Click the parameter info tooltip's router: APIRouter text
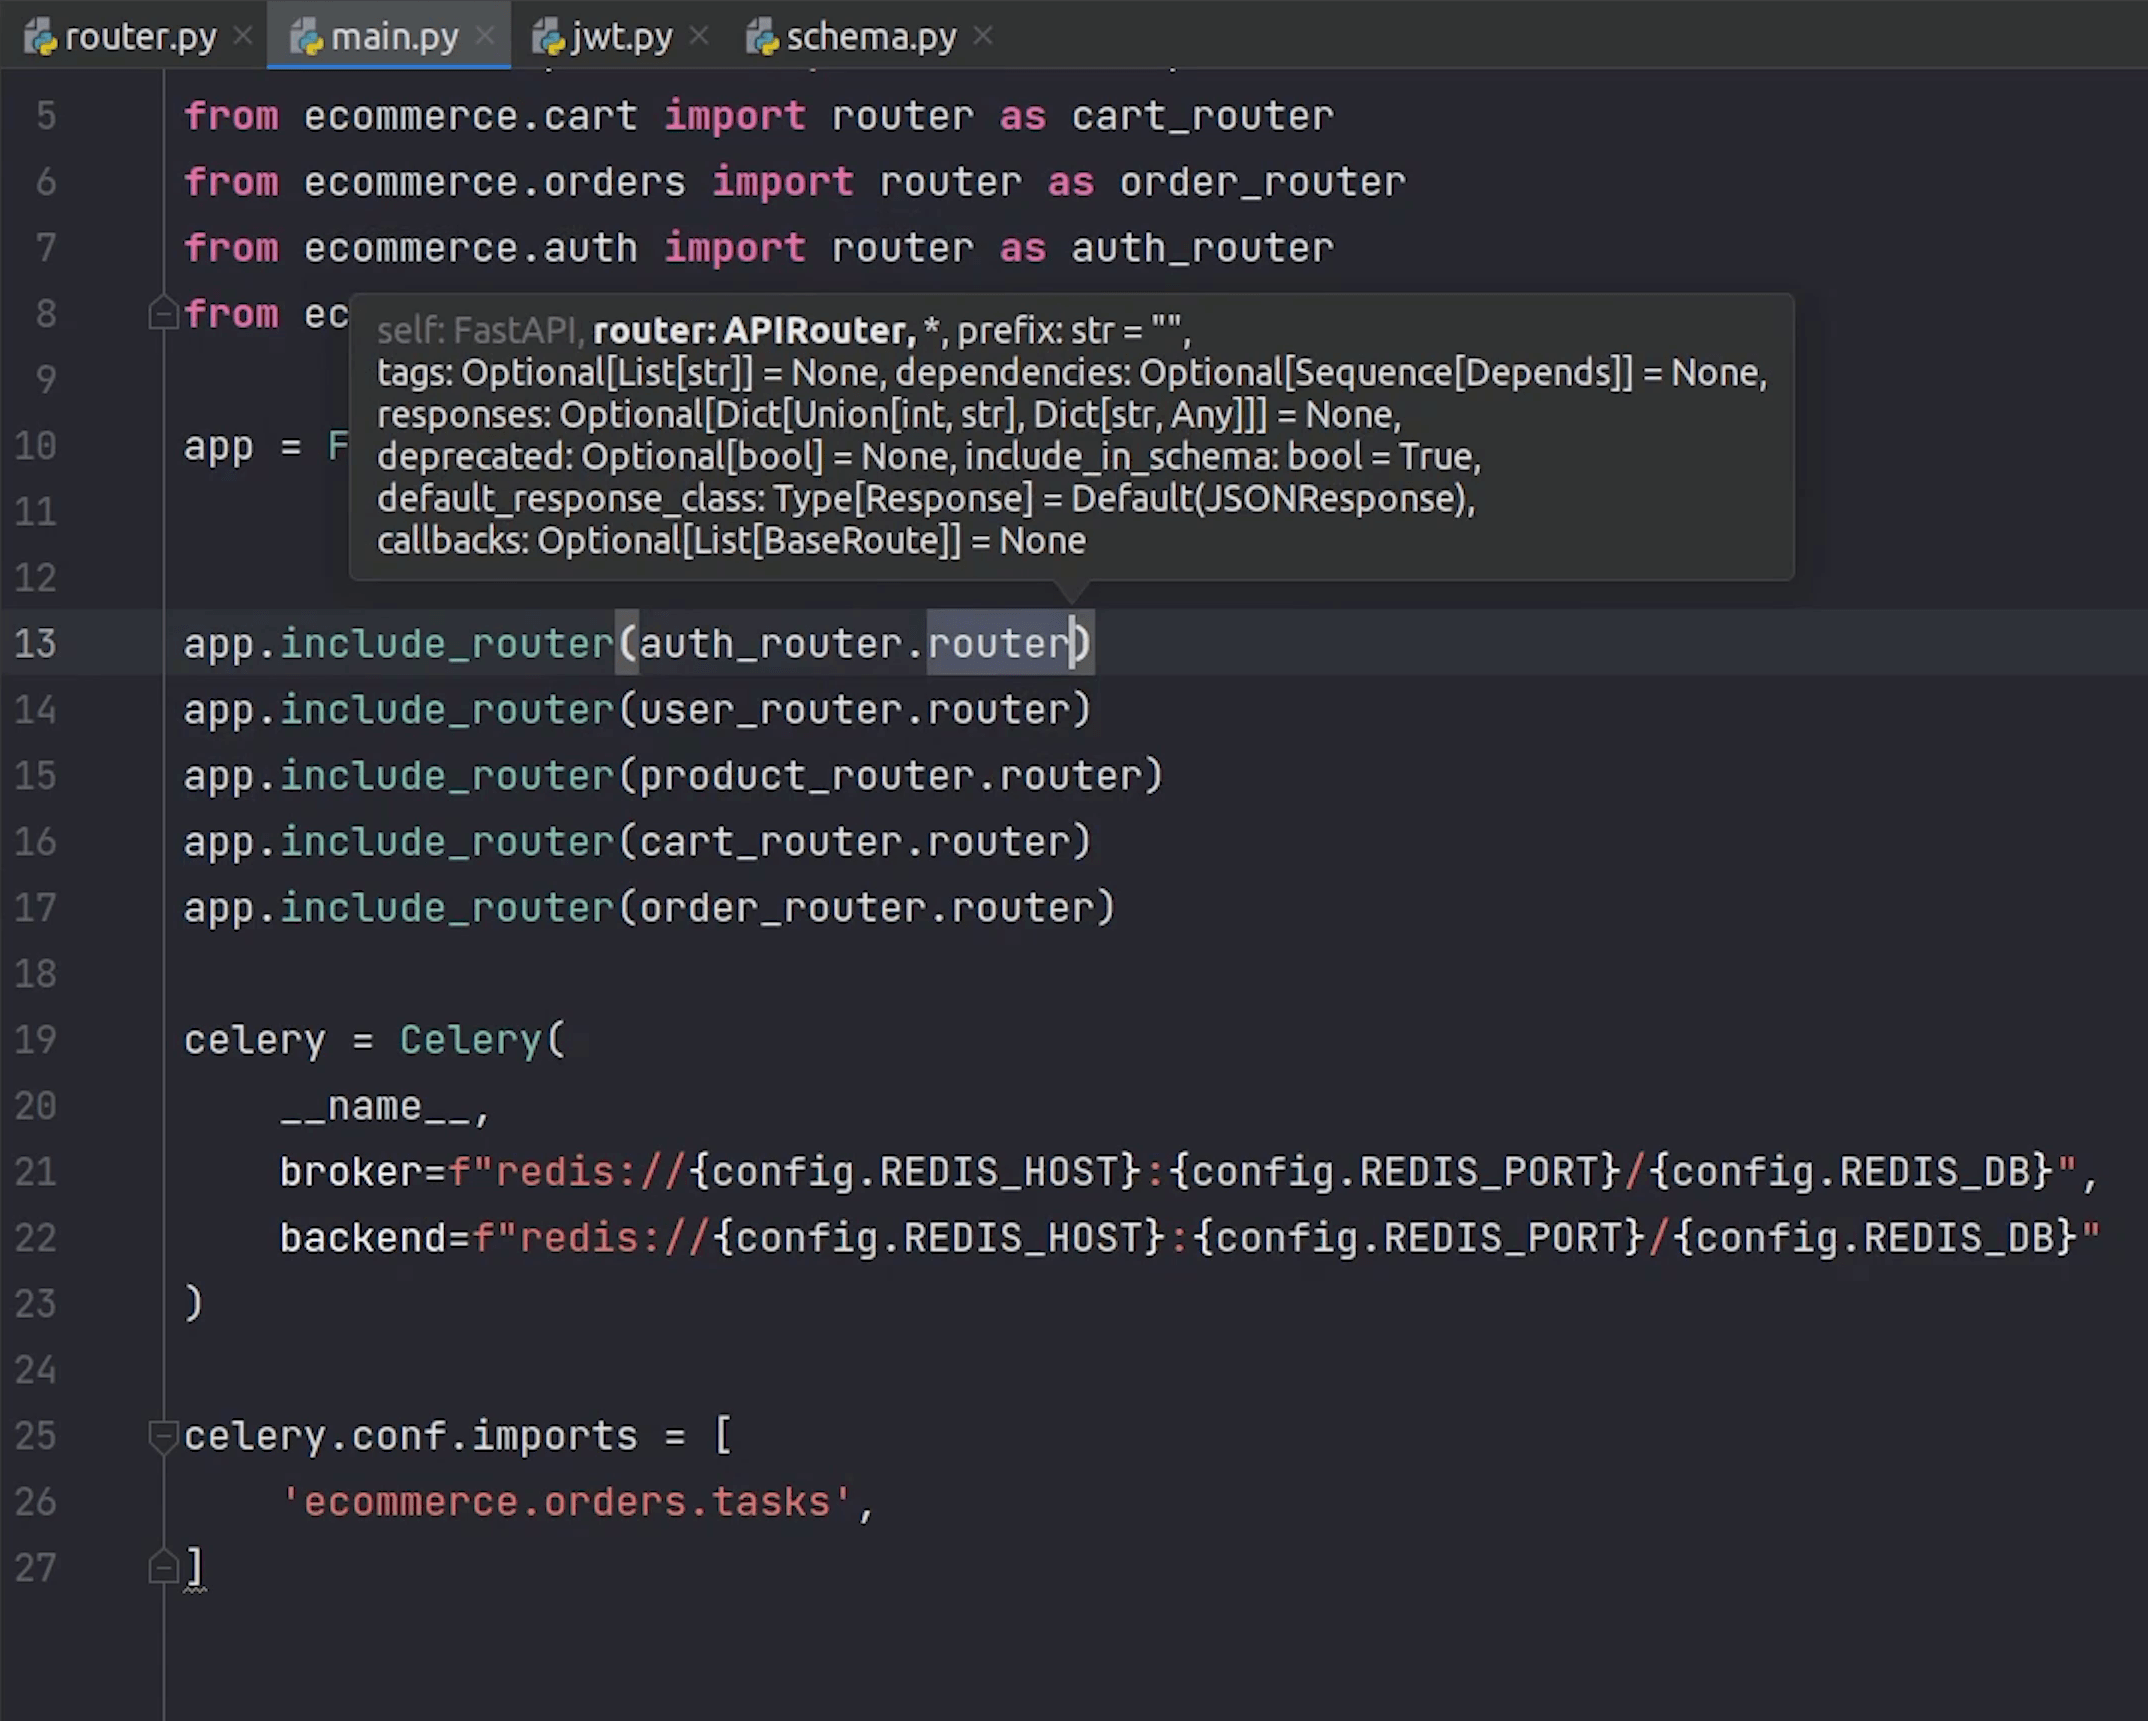The image size is (2148, 1721). (750, 330)
